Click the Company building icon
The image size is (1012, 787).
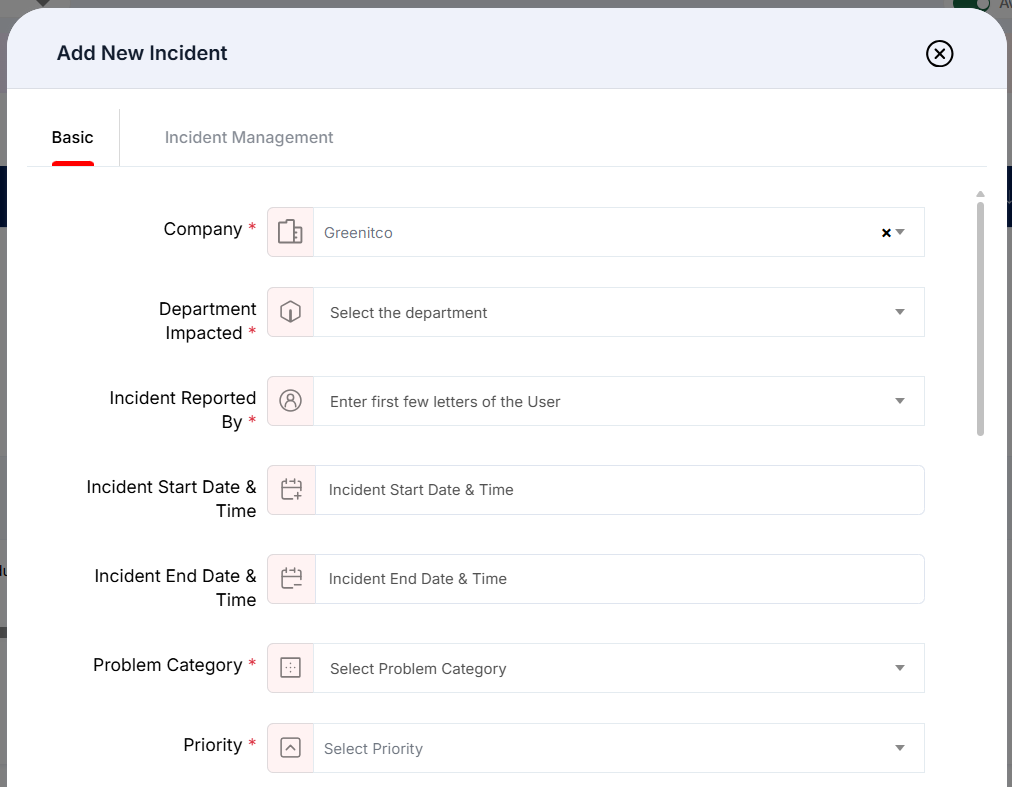click(x=290, y=232)
